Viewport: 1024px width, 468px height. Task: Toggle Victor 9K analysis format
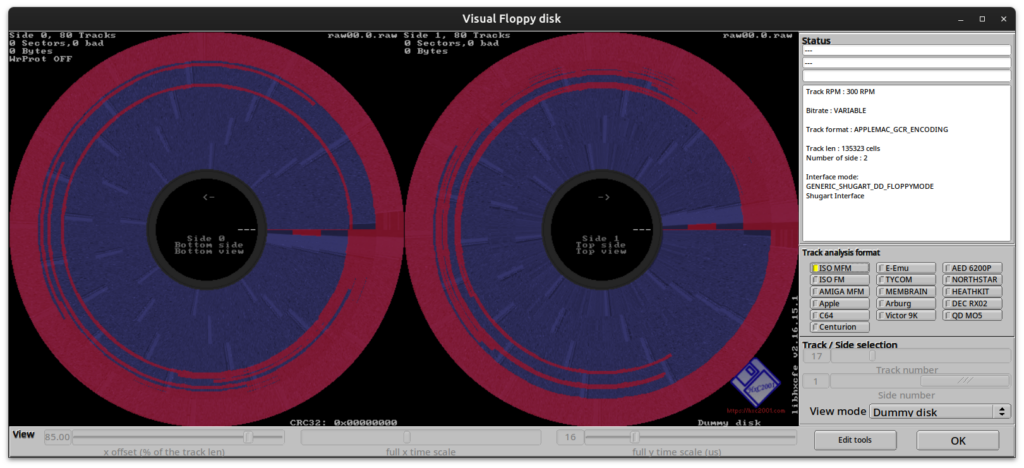pyautogui.click(x=906, y=315)
